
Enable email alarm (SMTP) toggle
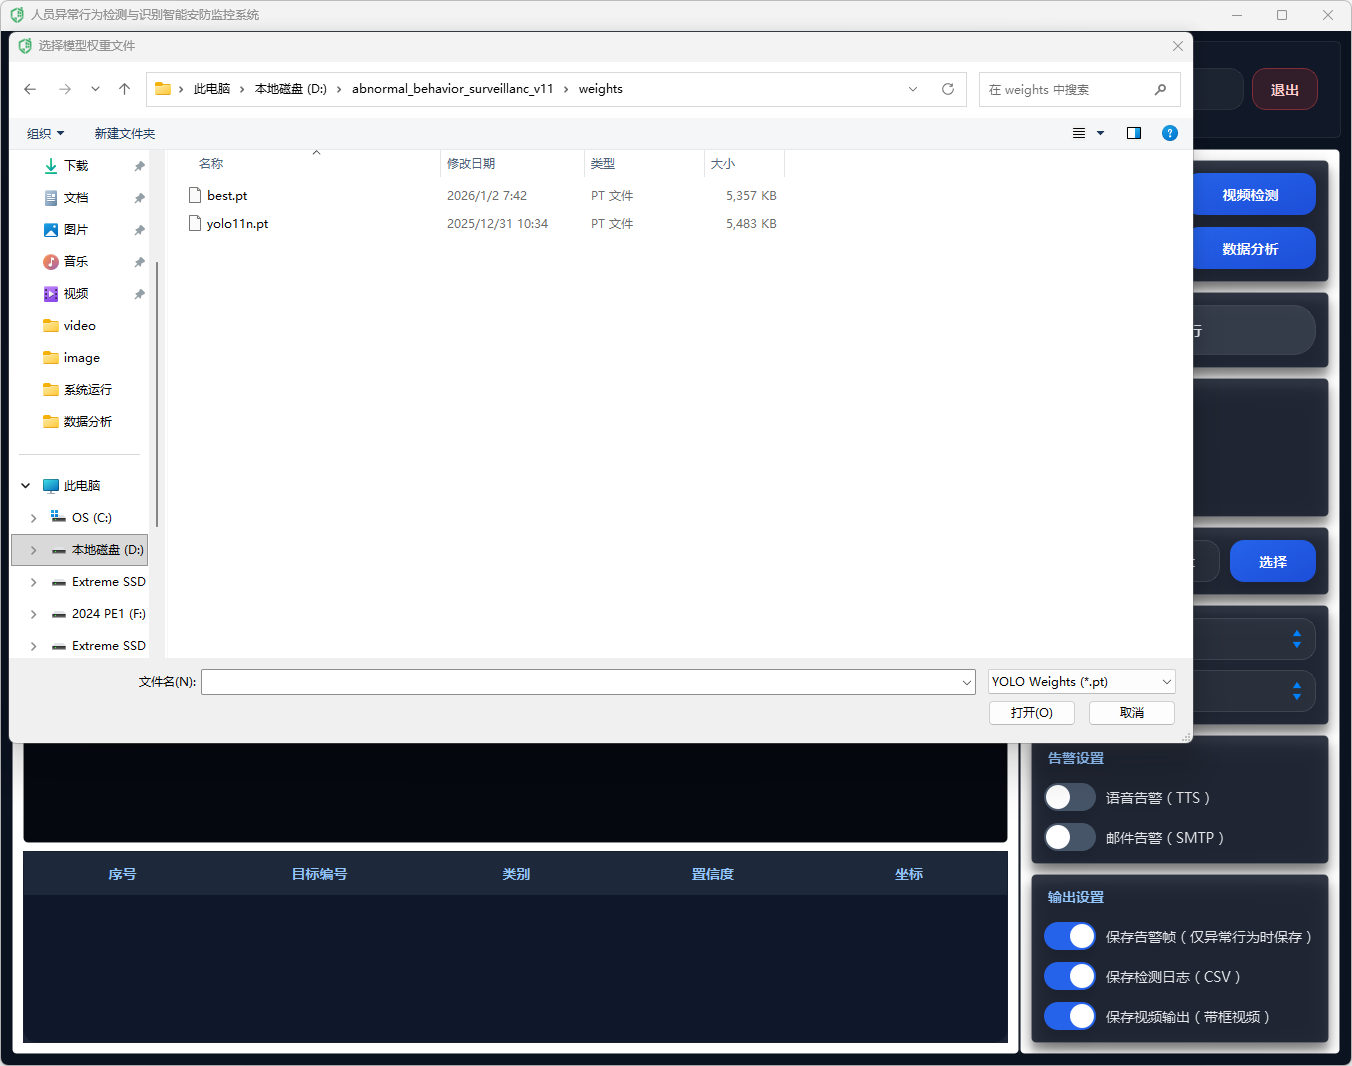1069,837
